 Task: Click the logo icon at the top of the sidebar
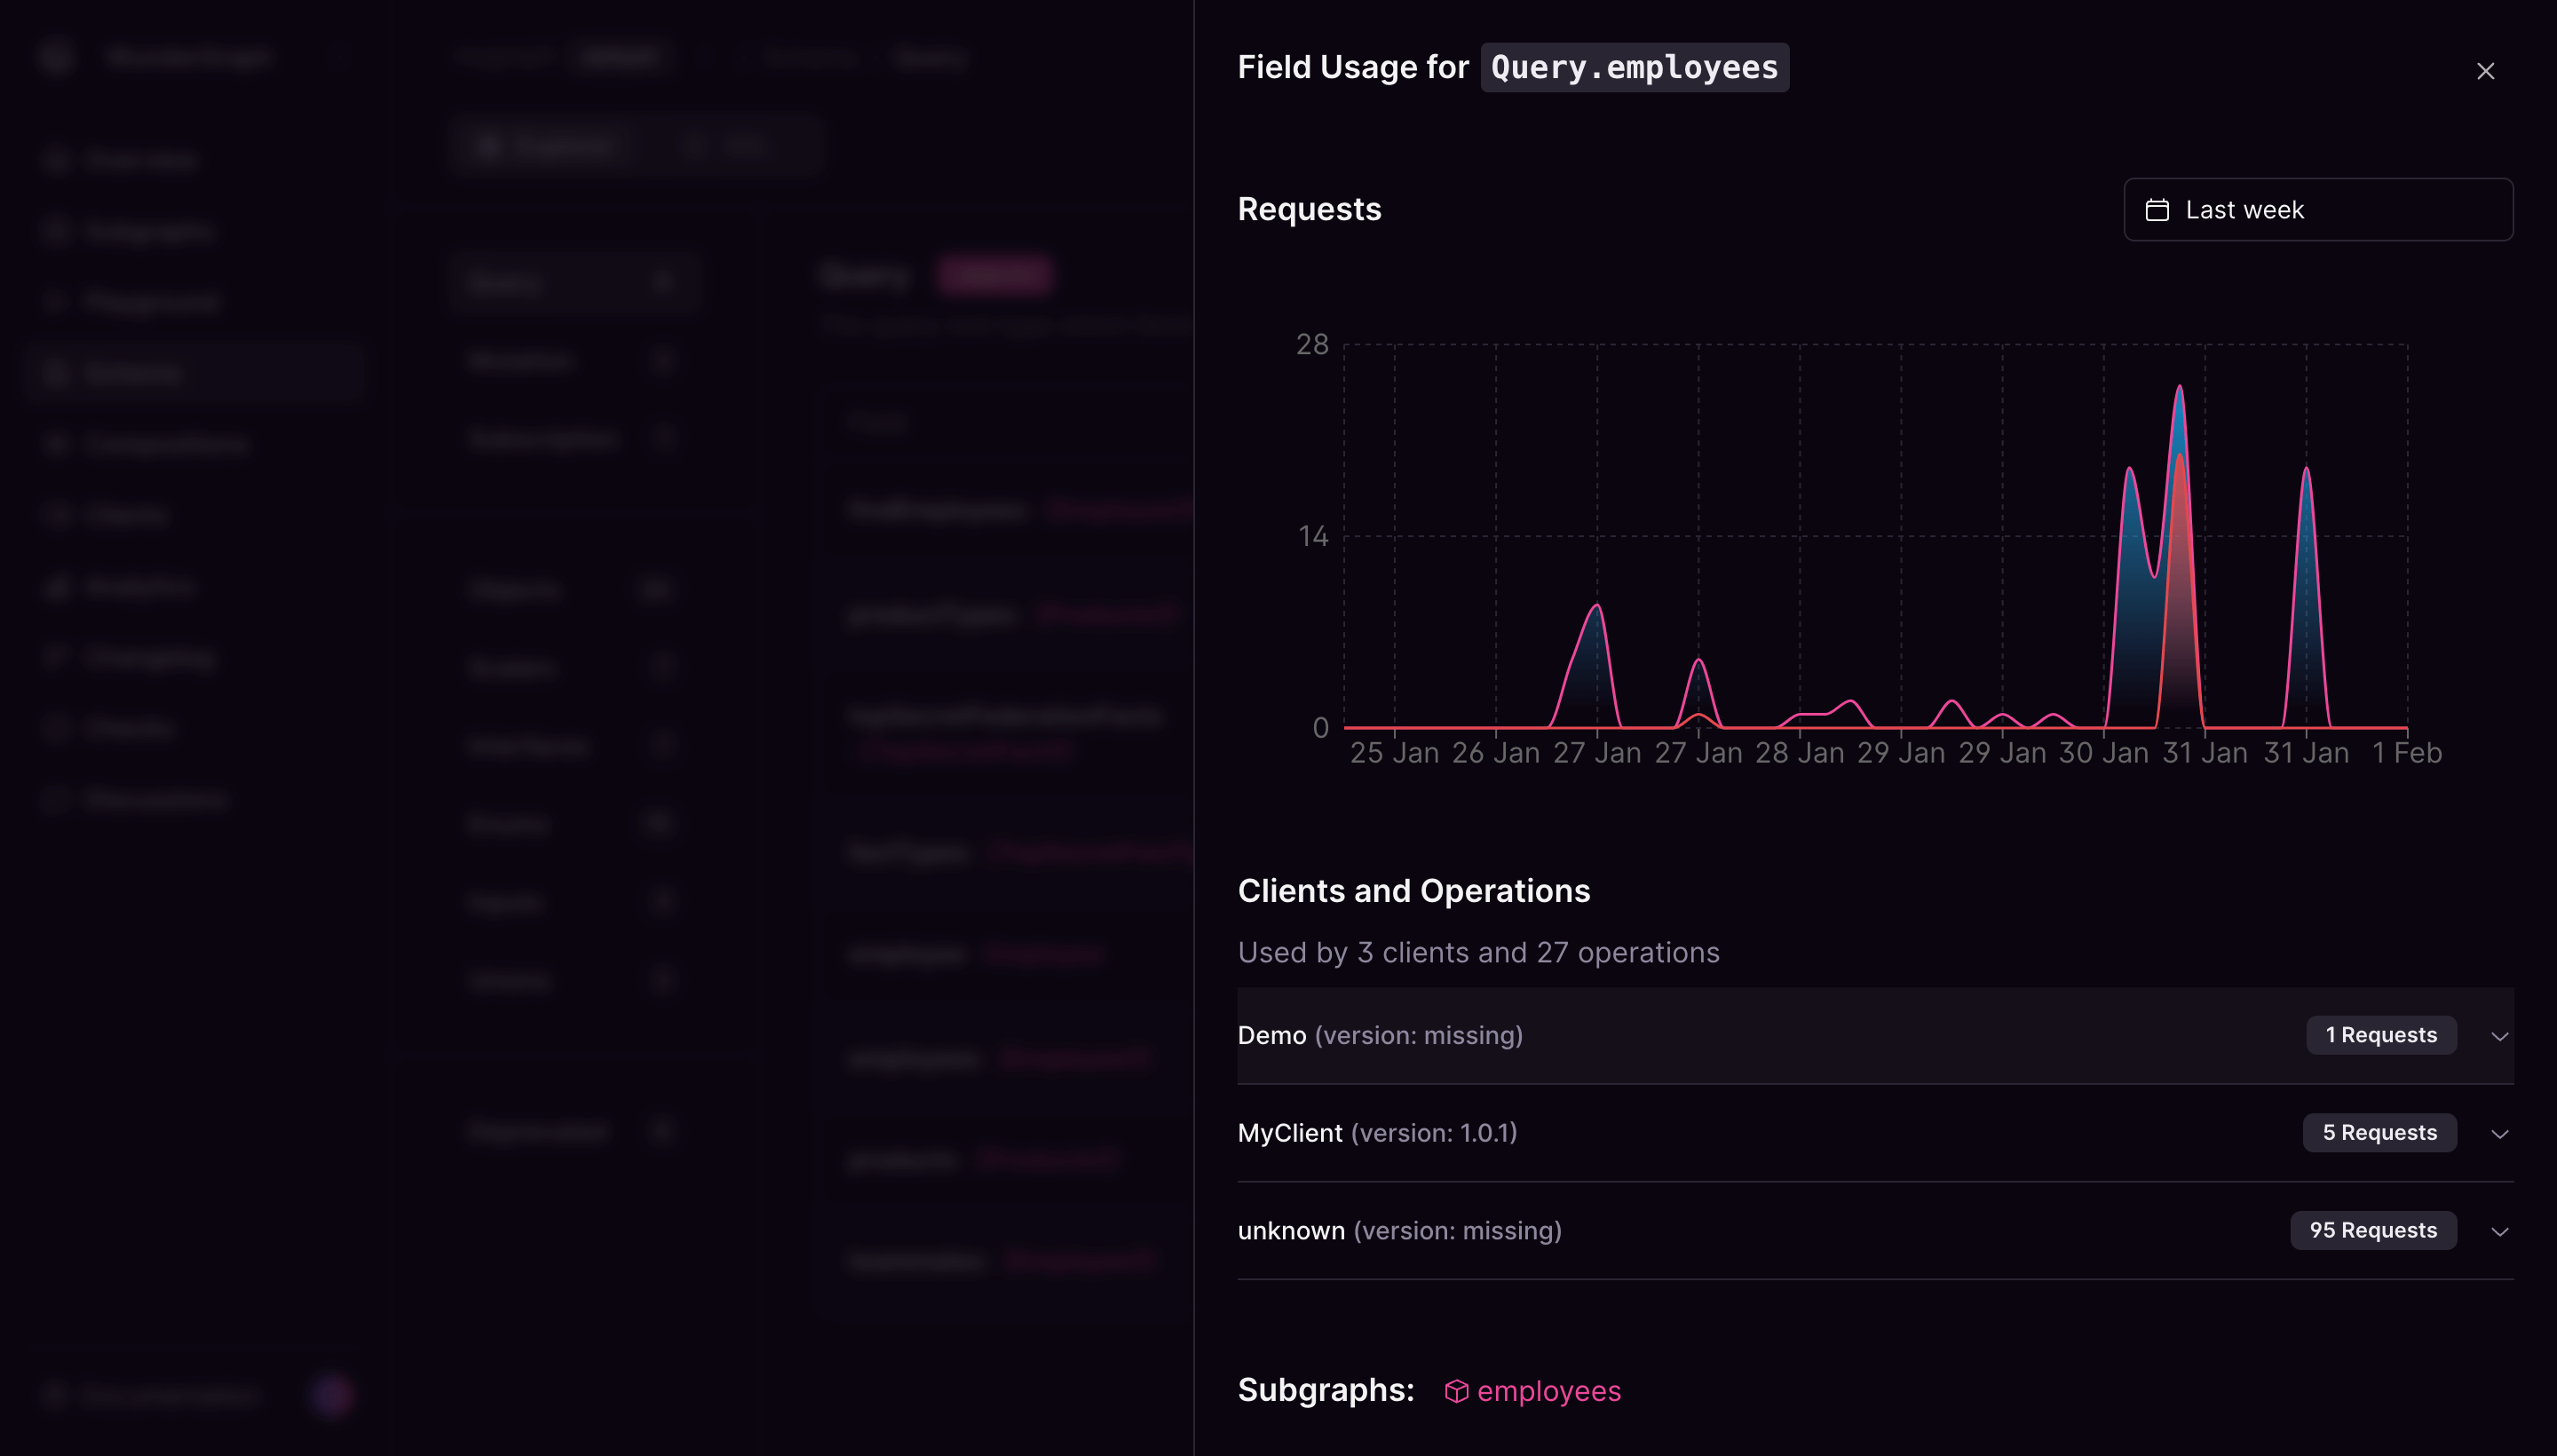56,56
